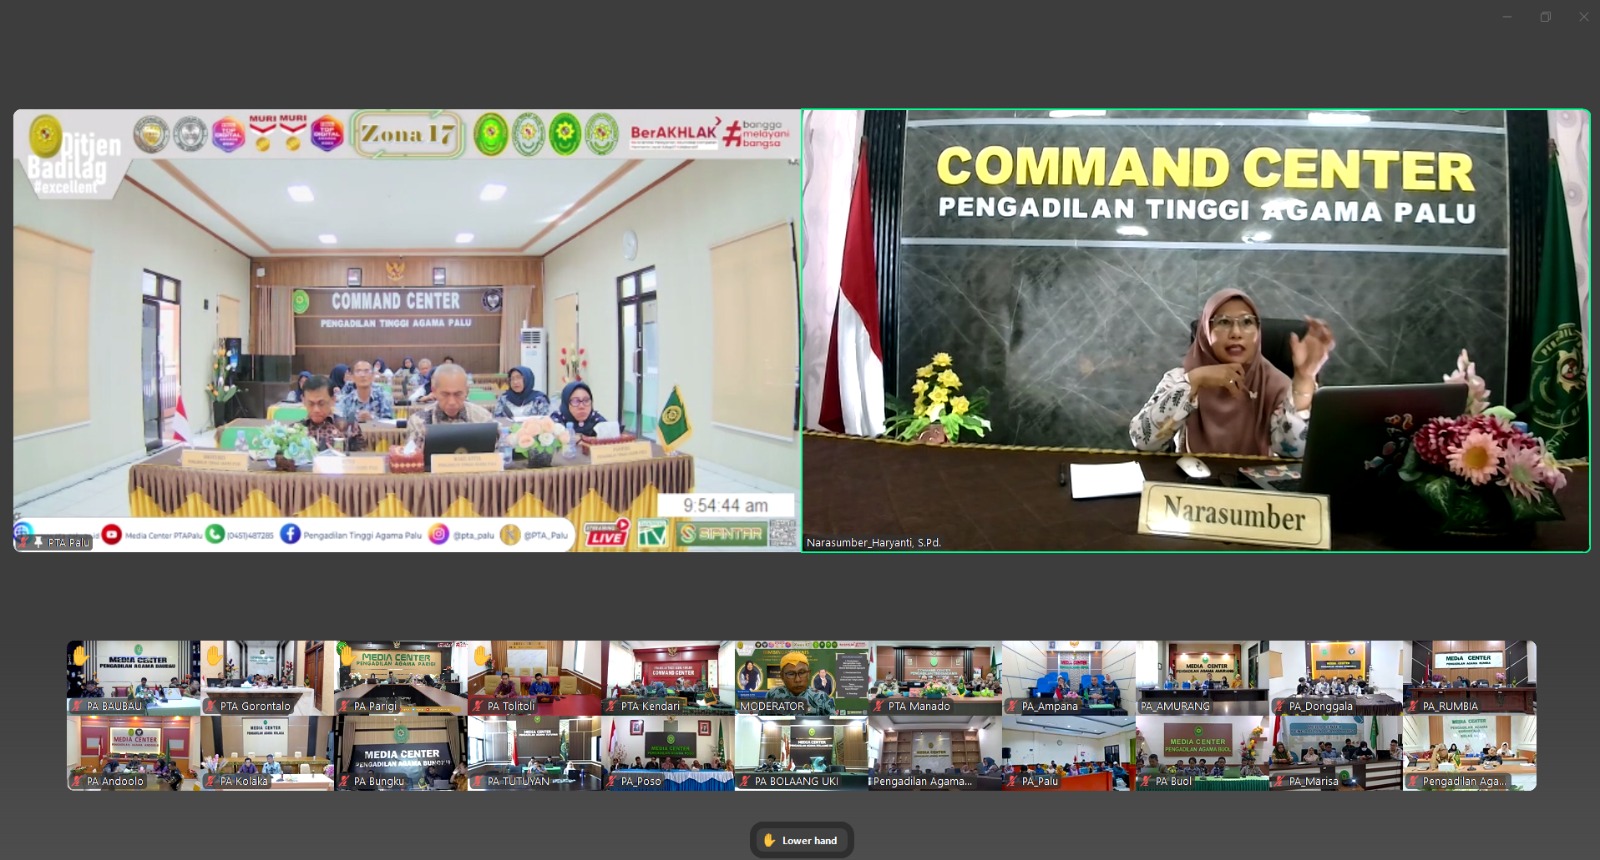Restore down the meeting window
This screenshot has height=860, width=1600.
click(x=1545, y=17)
